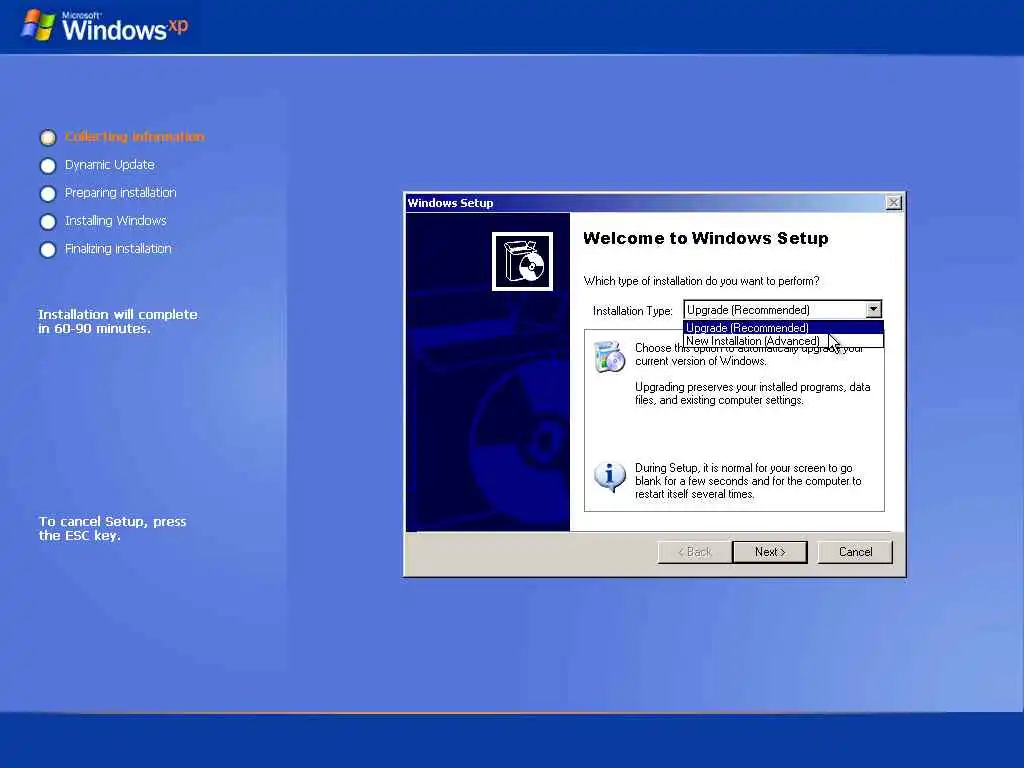The width and height of the screenshot is (1024, 768).
Task: Click 'Welcome to Windows Setup' heading
Action: click(705, 238)
